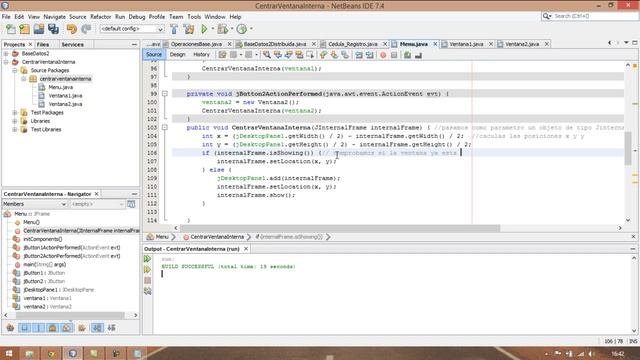Switch to the Services tab
This screenshot has height=360, width=640.
pos(73,44)
